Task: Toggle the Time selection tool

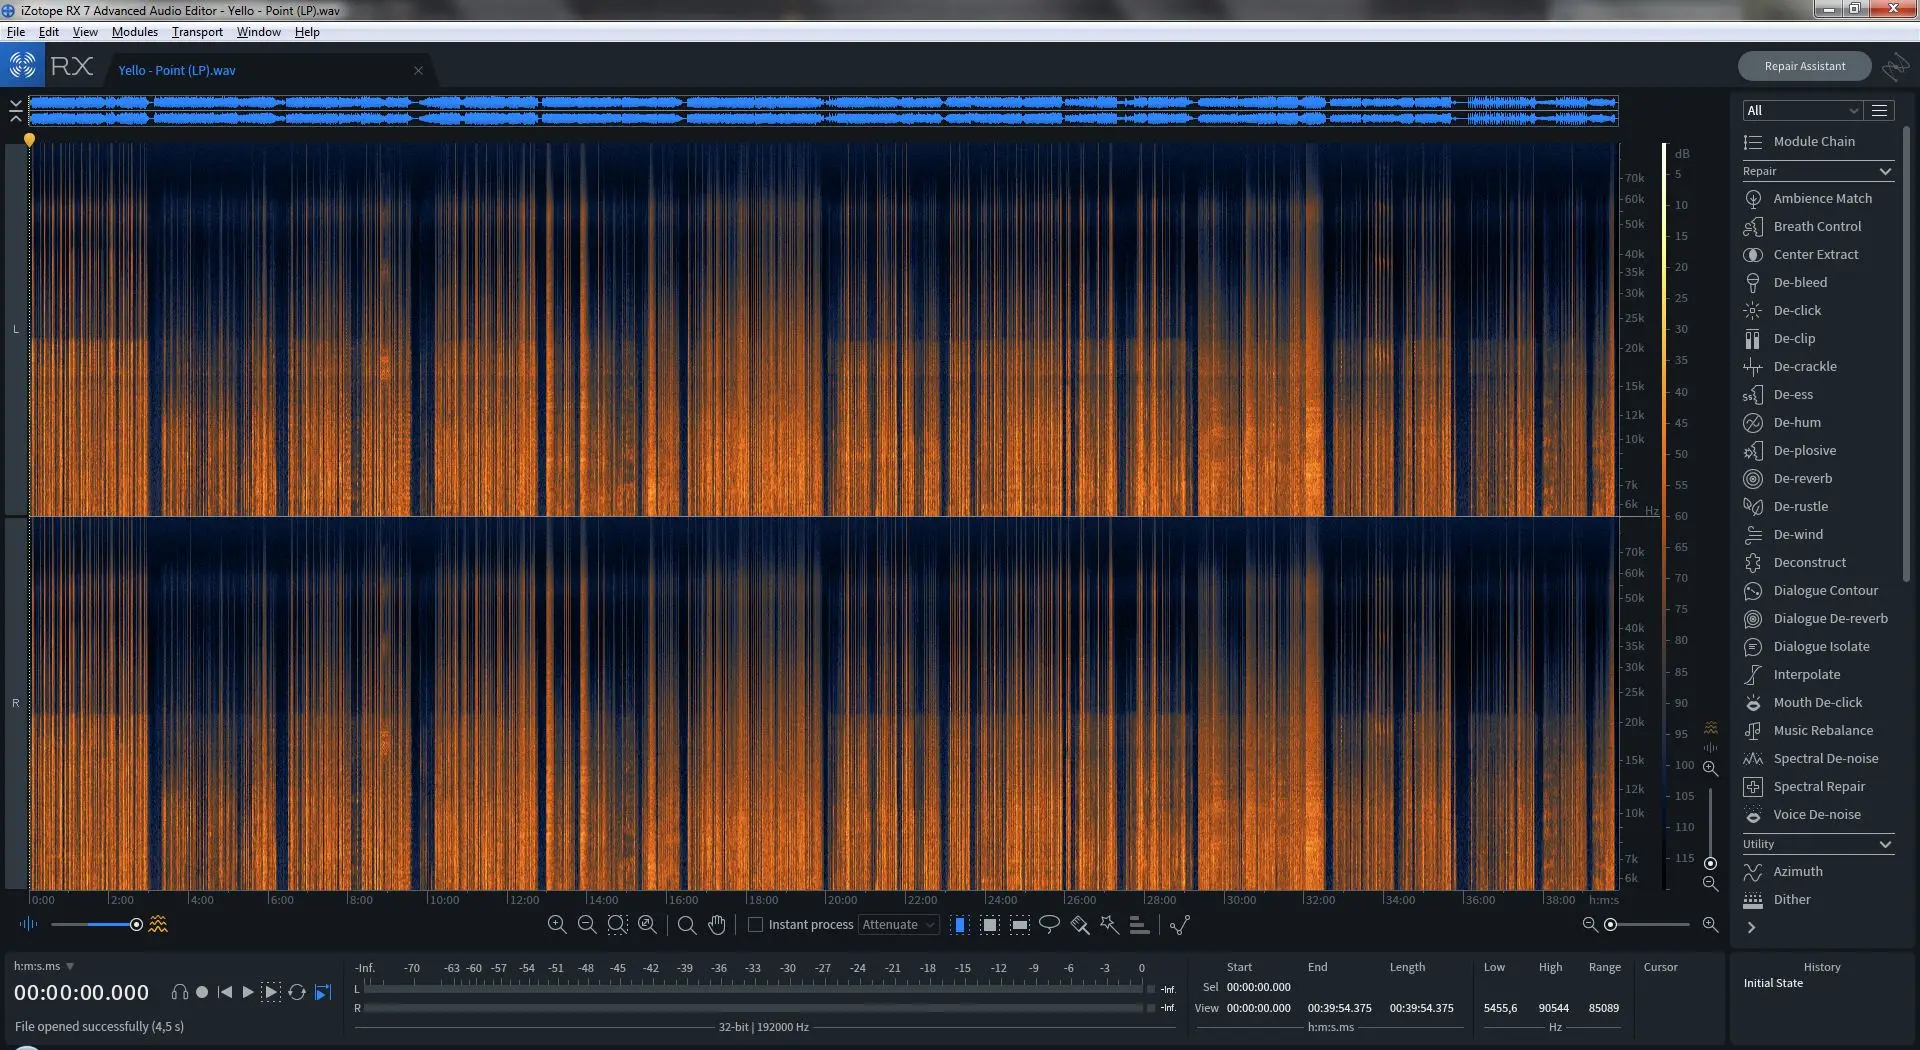Action: [x=960, y=924]
